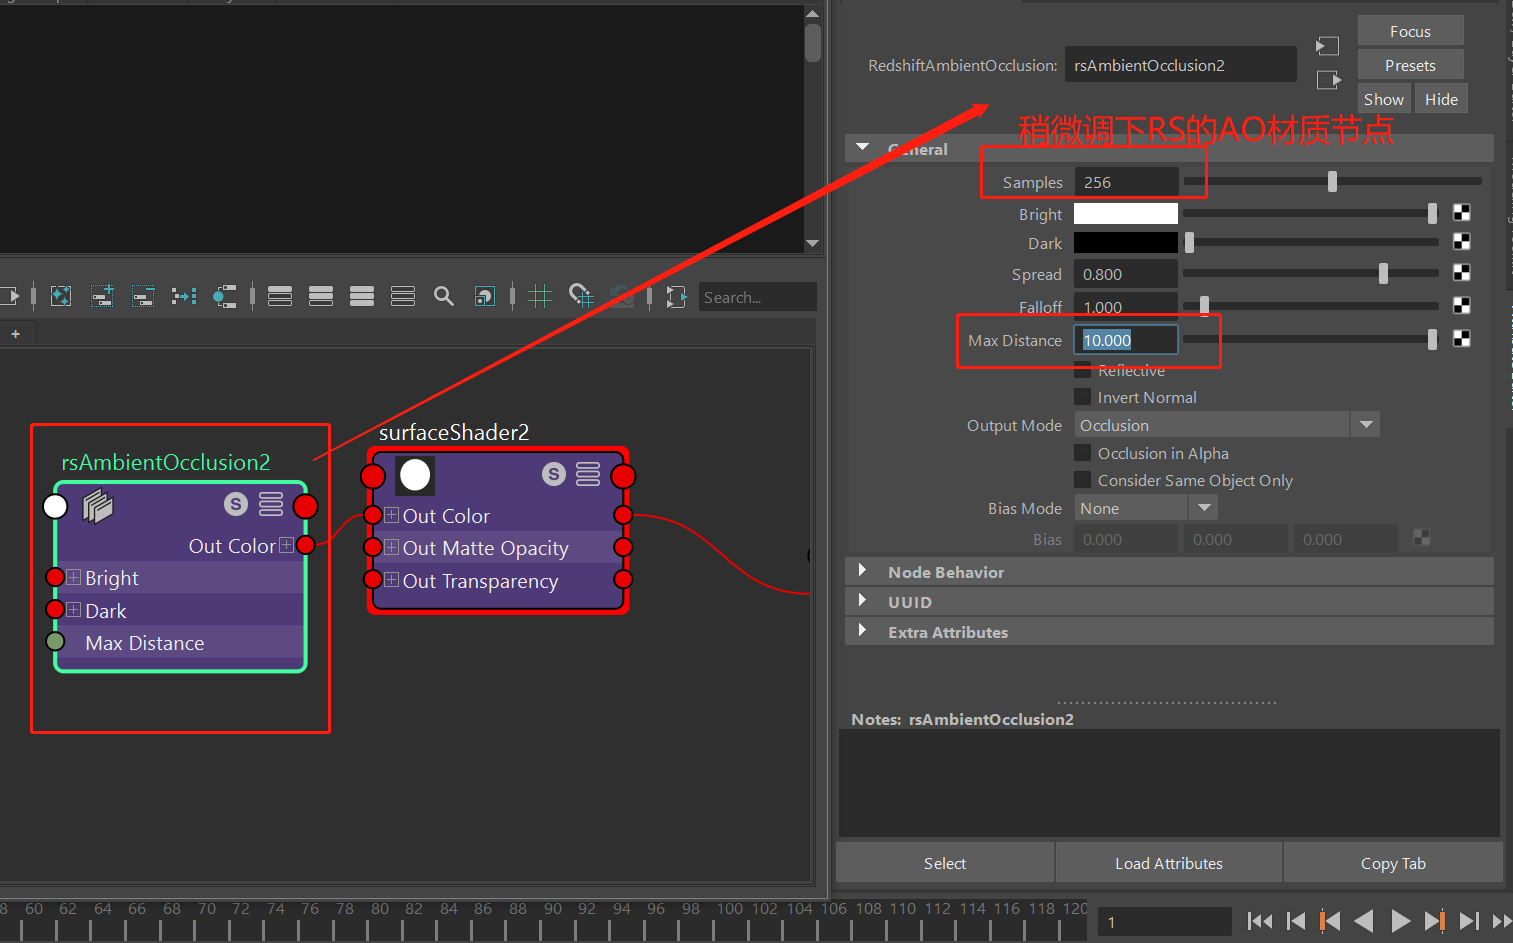Expand the Dark attribute on rsAmbientOcclusion2 node
The height and width of the screenshot is (943, 1513).
pyautogui.click(x=73, y=610)
